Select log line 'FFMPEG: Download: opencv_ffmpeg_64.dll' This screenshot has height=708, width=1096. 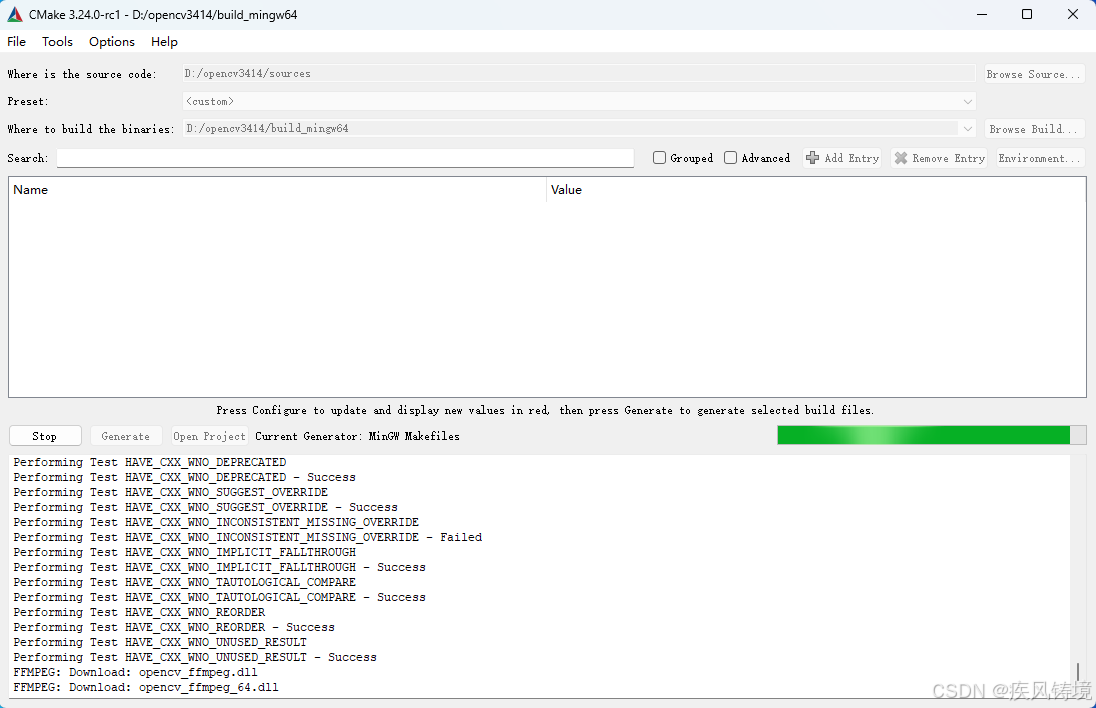145,687
